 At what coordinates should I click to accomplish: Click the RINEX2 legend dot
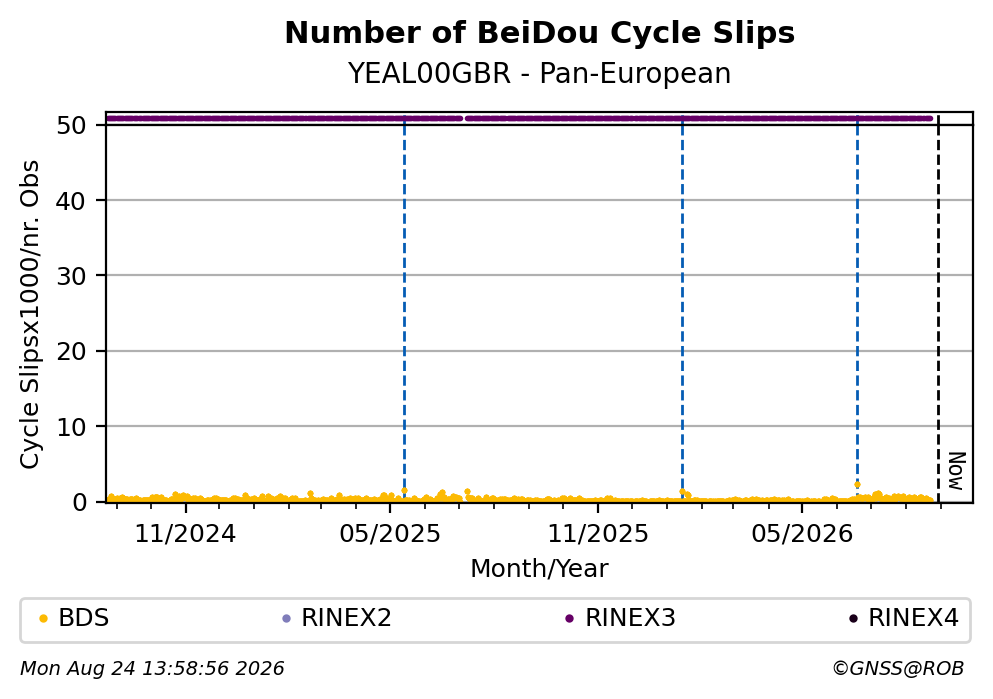click(286, 619)
